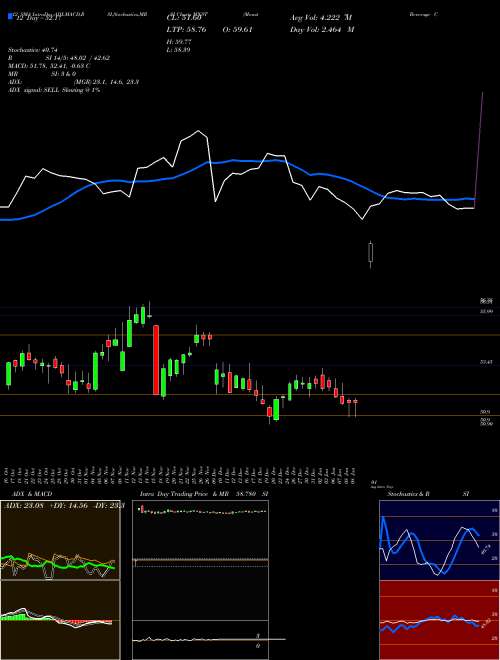Viewport: 500px width, 660px height.
Task: Click the blue 12 Day legend square
Action: pyautogui.click(x=11, y=16)
